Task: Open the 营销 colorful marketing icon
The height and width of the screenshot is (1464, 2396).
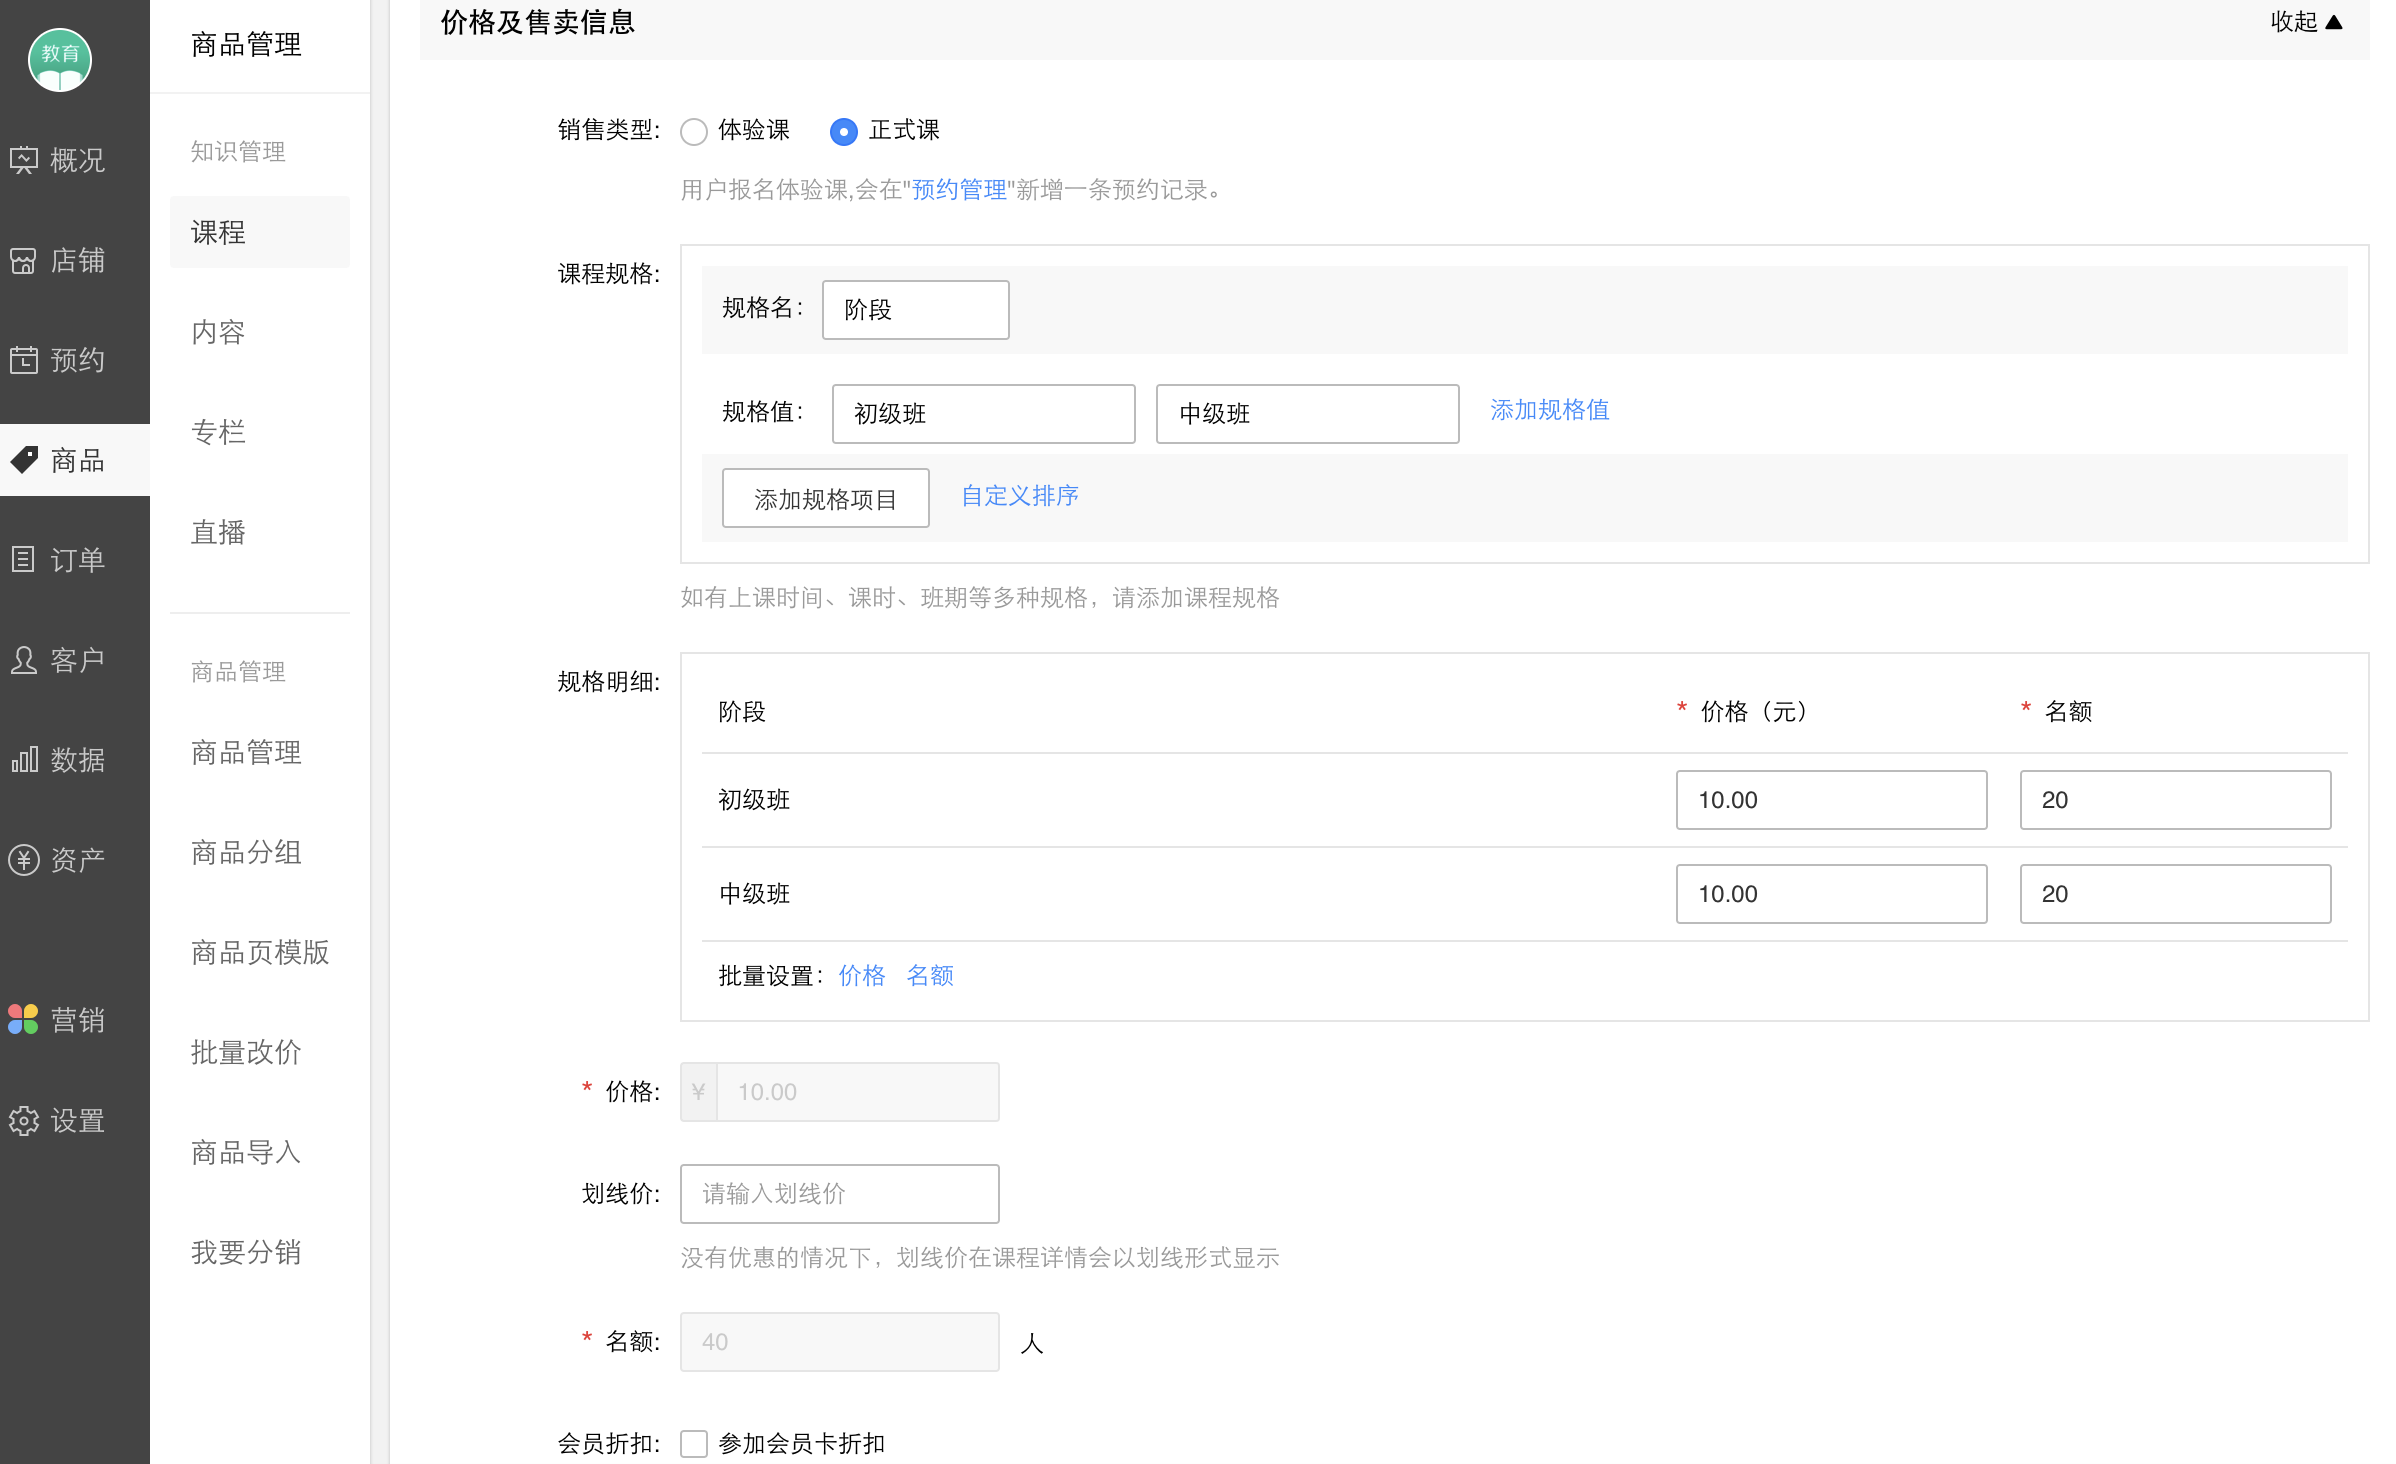Action: [24, 1020]
